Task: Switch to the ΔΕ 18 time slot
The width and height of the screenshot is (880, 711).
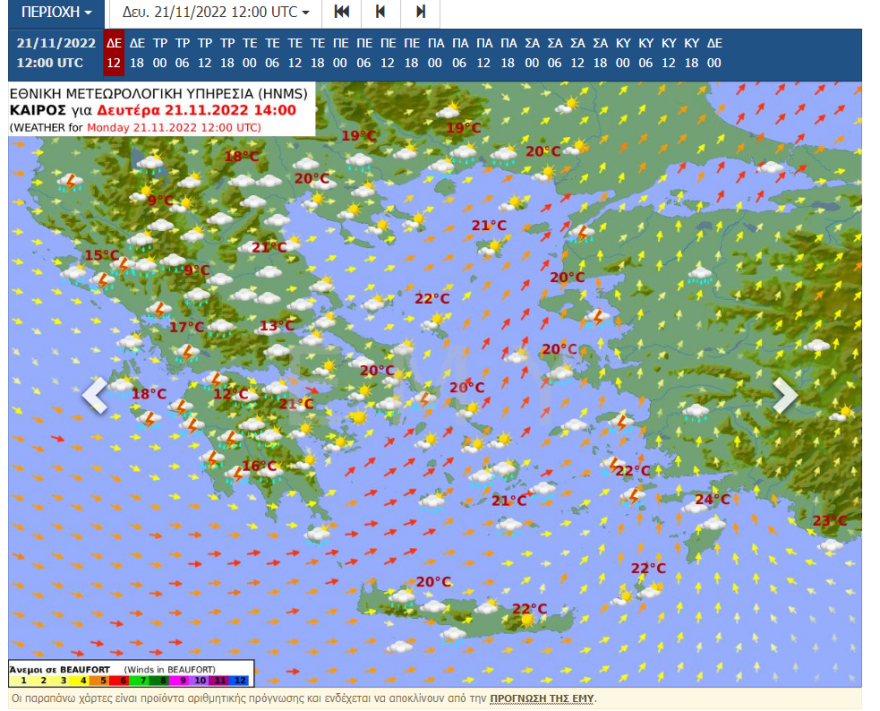Action: [137, 52]
